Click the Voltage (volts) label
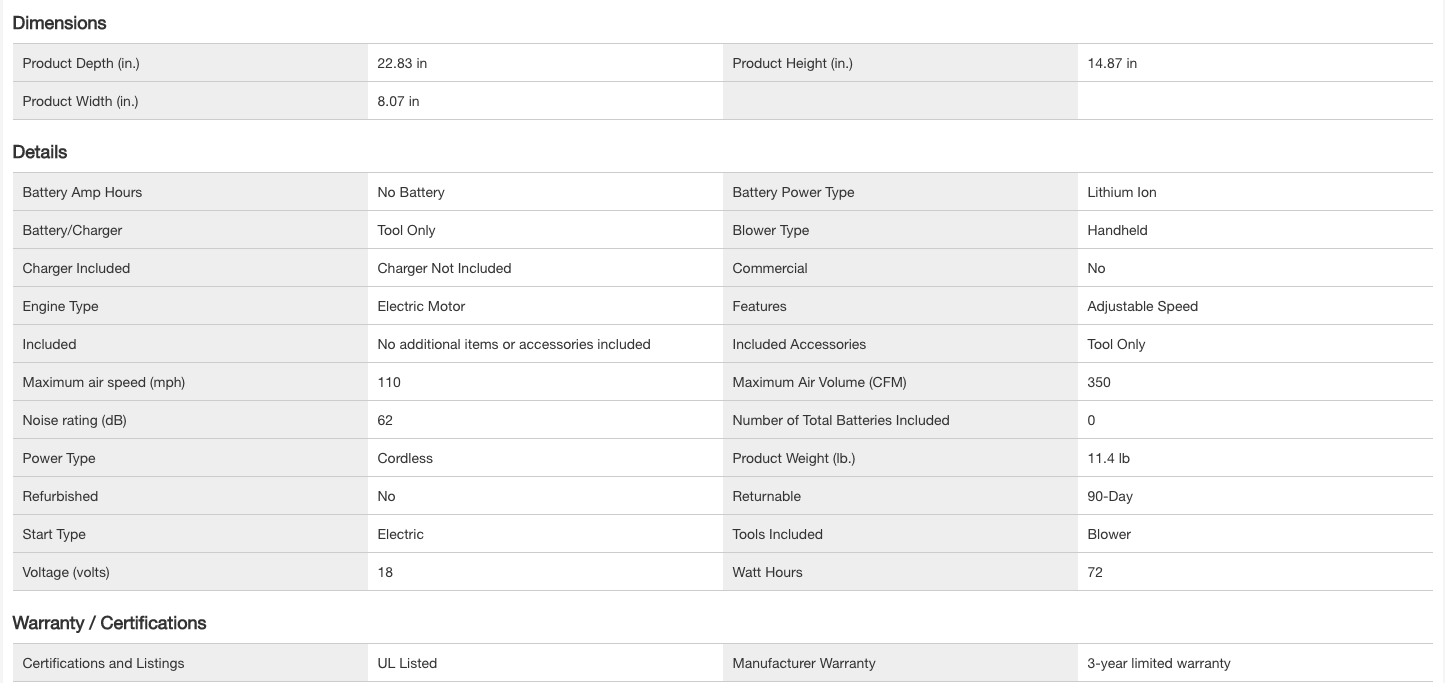 click(x=66, y=572)
